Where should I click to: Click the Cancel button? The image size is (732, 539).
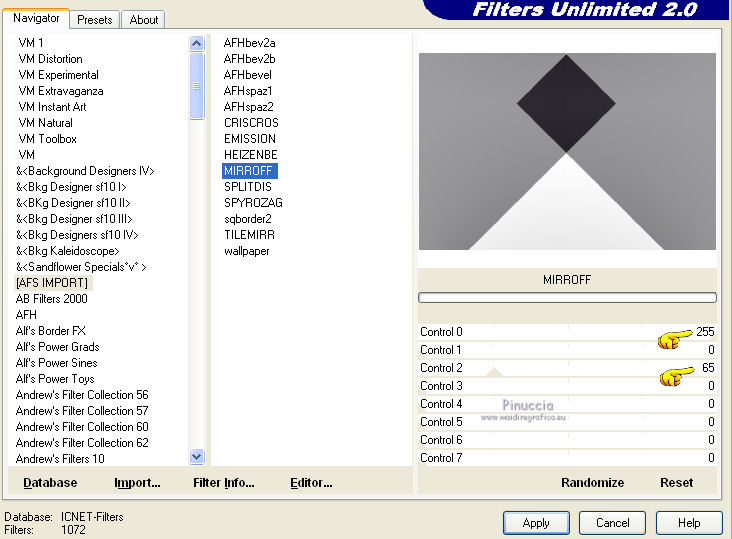click(612, 523)
